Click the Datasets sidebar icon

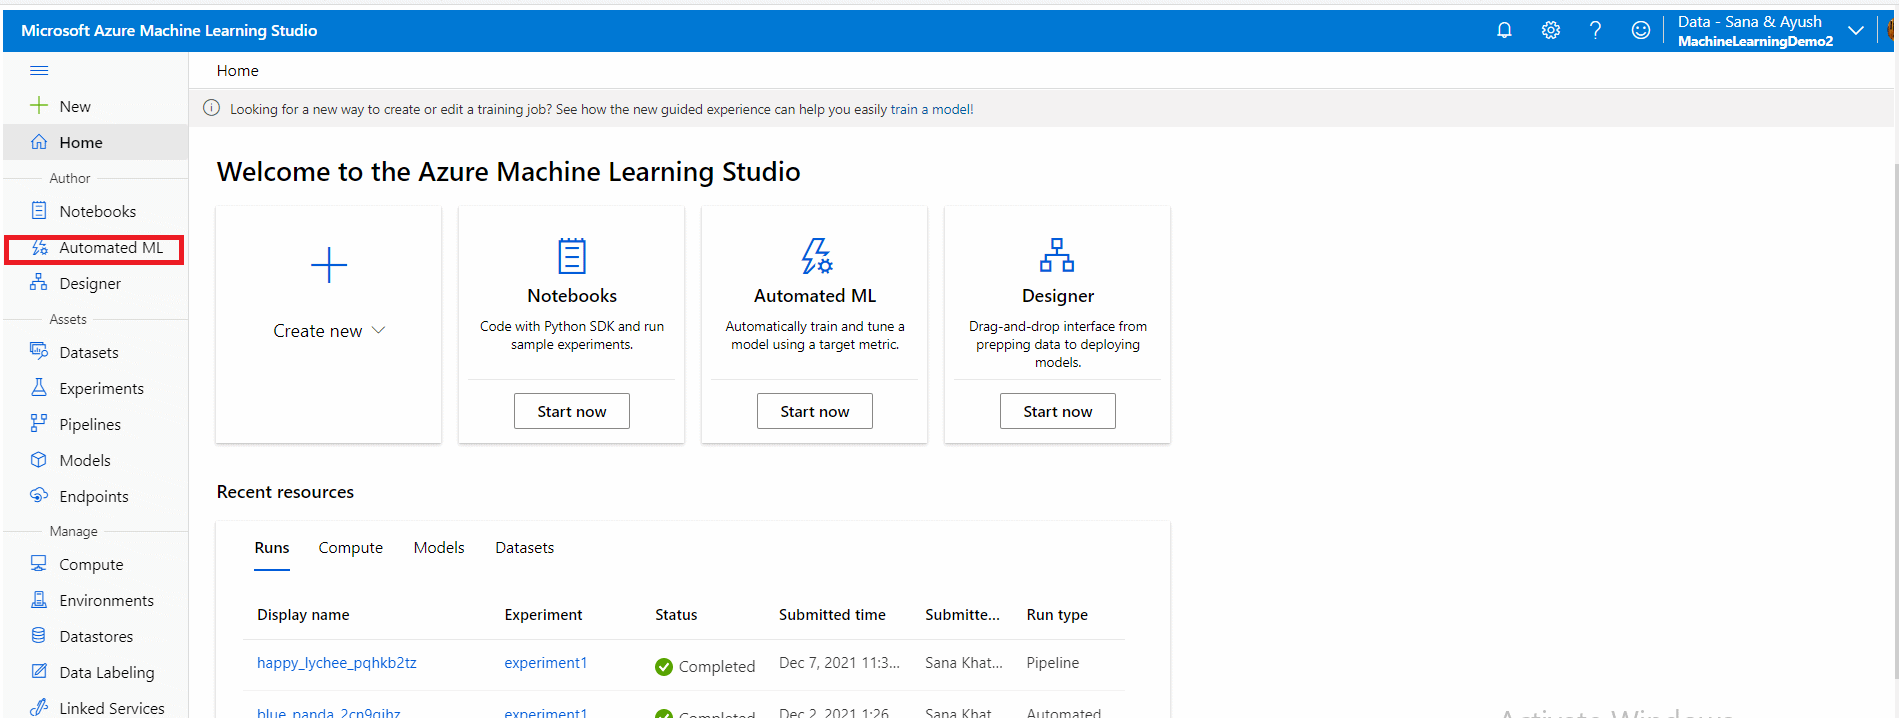click(39, 352)
